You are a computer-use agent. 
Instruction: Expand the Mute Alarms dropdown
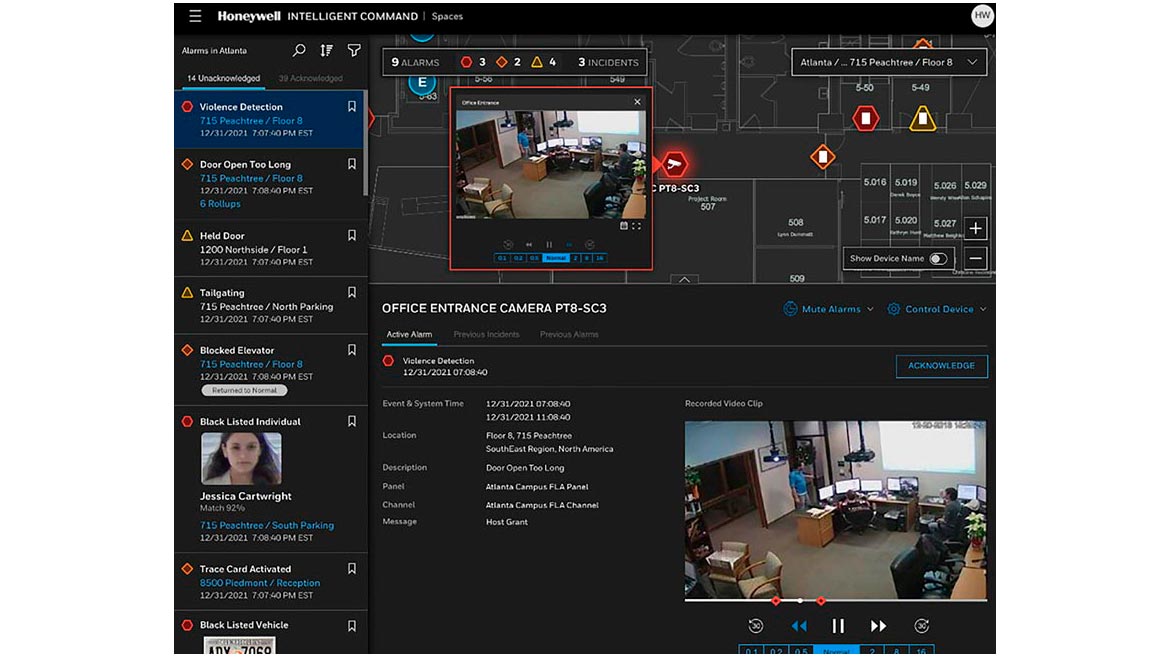[829, 309]
